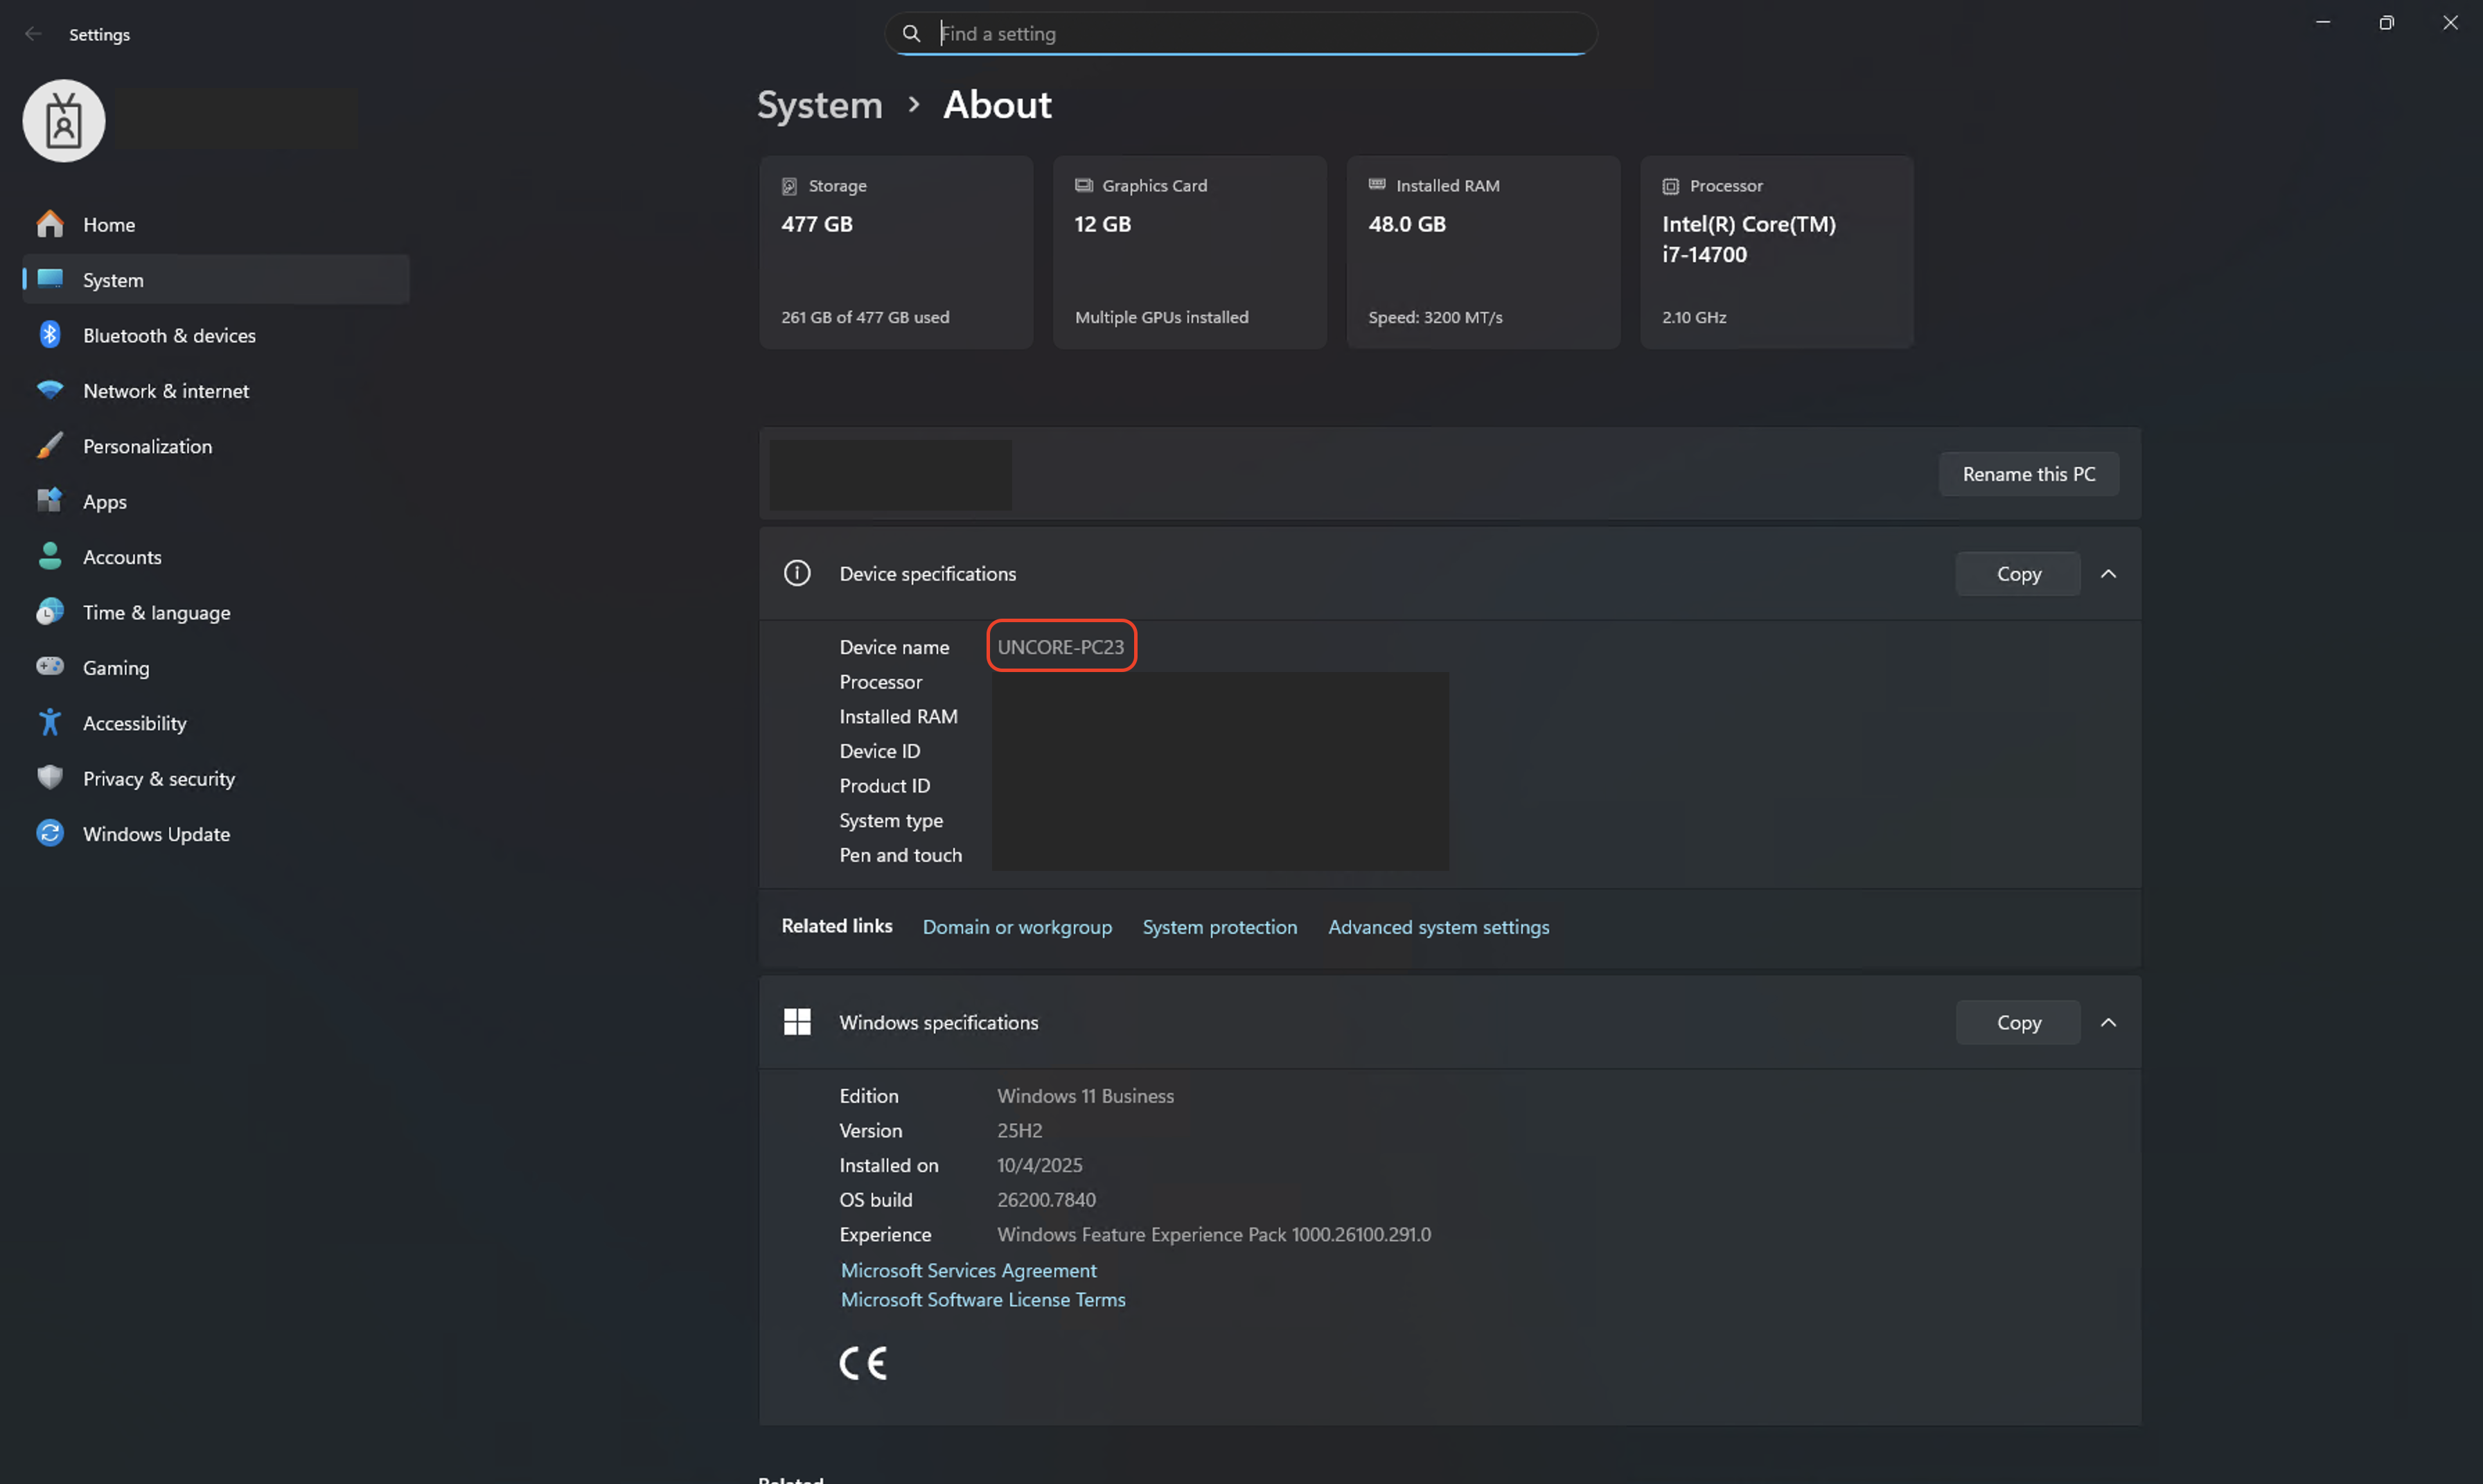Open the Storage info card
Image resolution: width=2483 pixels, height=1484 pixels.
click(x=896, y=252)
